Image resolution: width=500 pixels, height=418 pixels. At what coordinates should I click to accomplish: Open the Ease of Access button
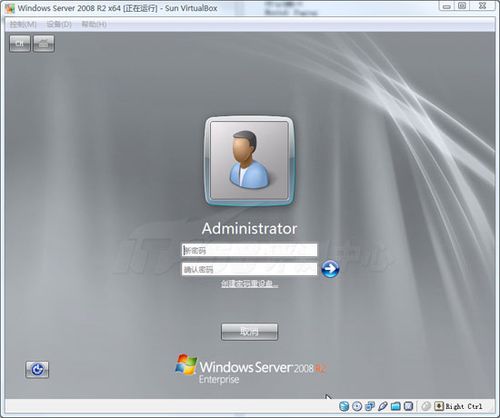tap(37, 370)
